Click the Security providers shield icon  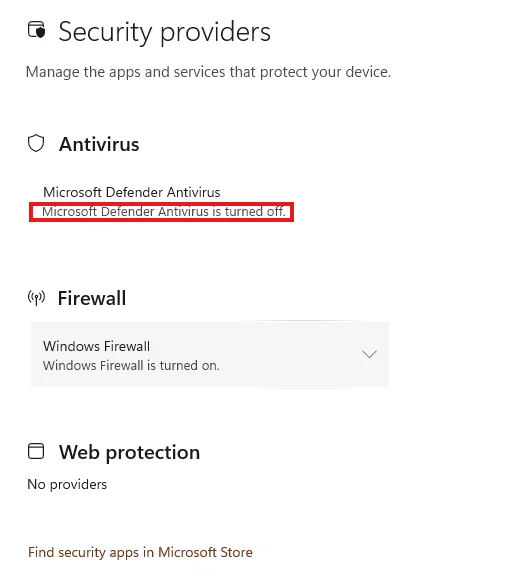(36, 30)
